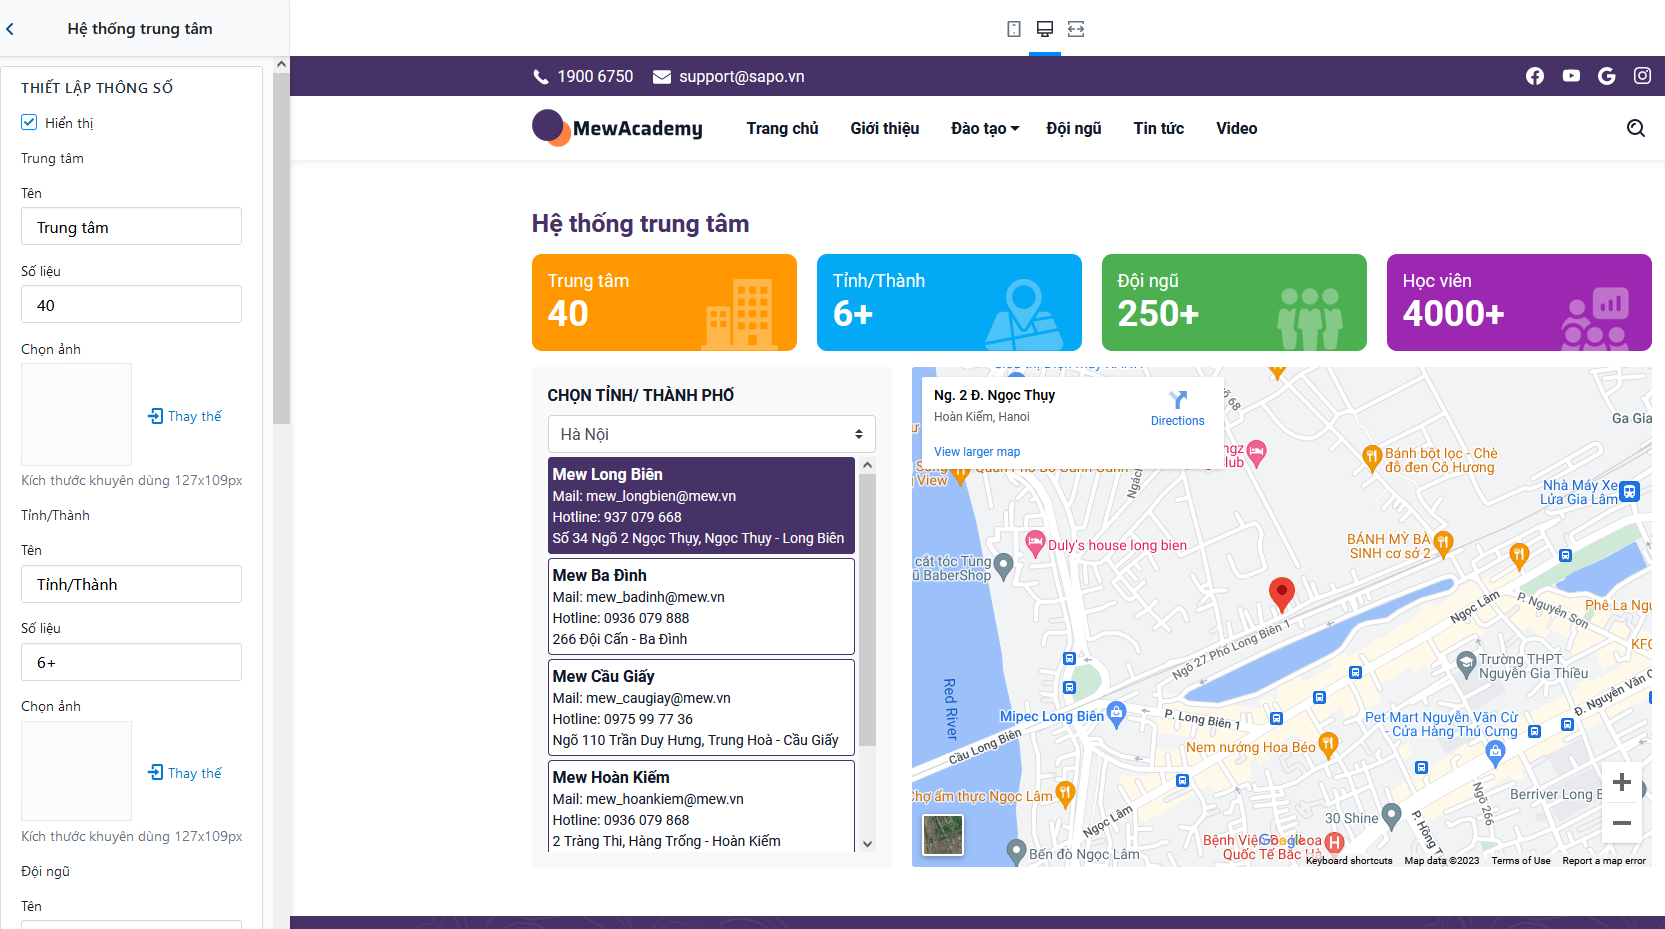
Task: Open the Instagram social icon
Action: point(1642,76)
